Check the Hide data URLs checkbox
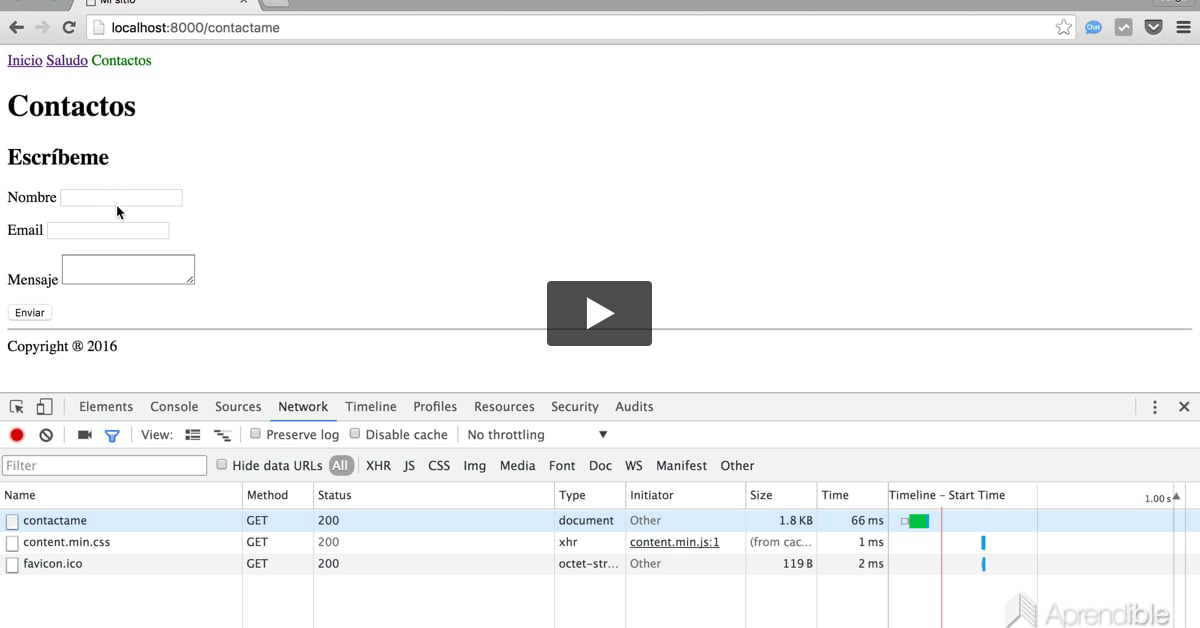Image resolution: width=1200 pixels, height=628 pixels. click(x=222, y=465)
